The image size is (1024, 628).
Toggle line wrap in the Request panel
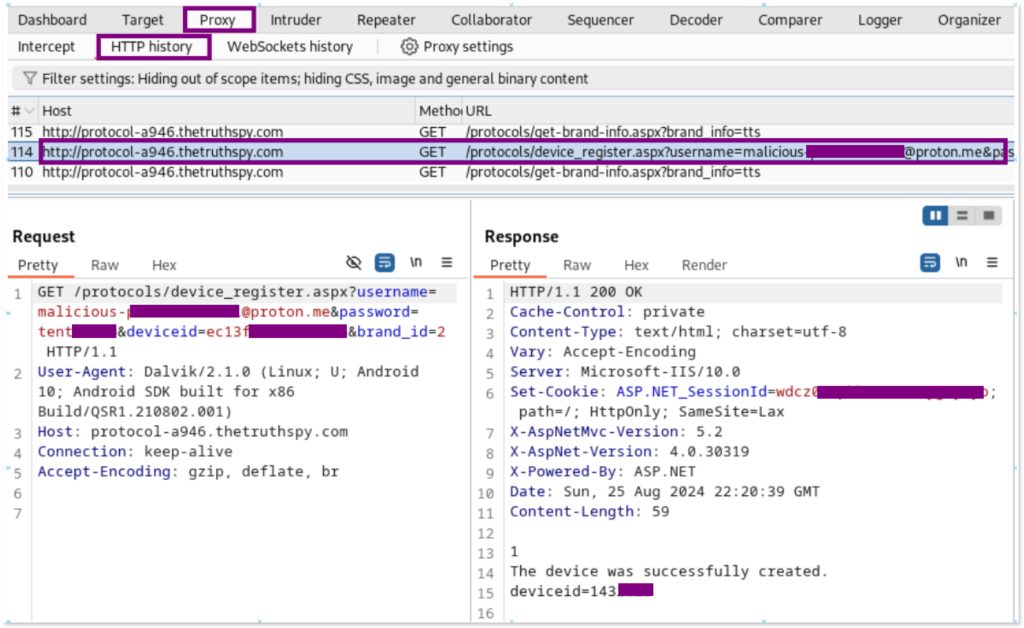point(384,263)
